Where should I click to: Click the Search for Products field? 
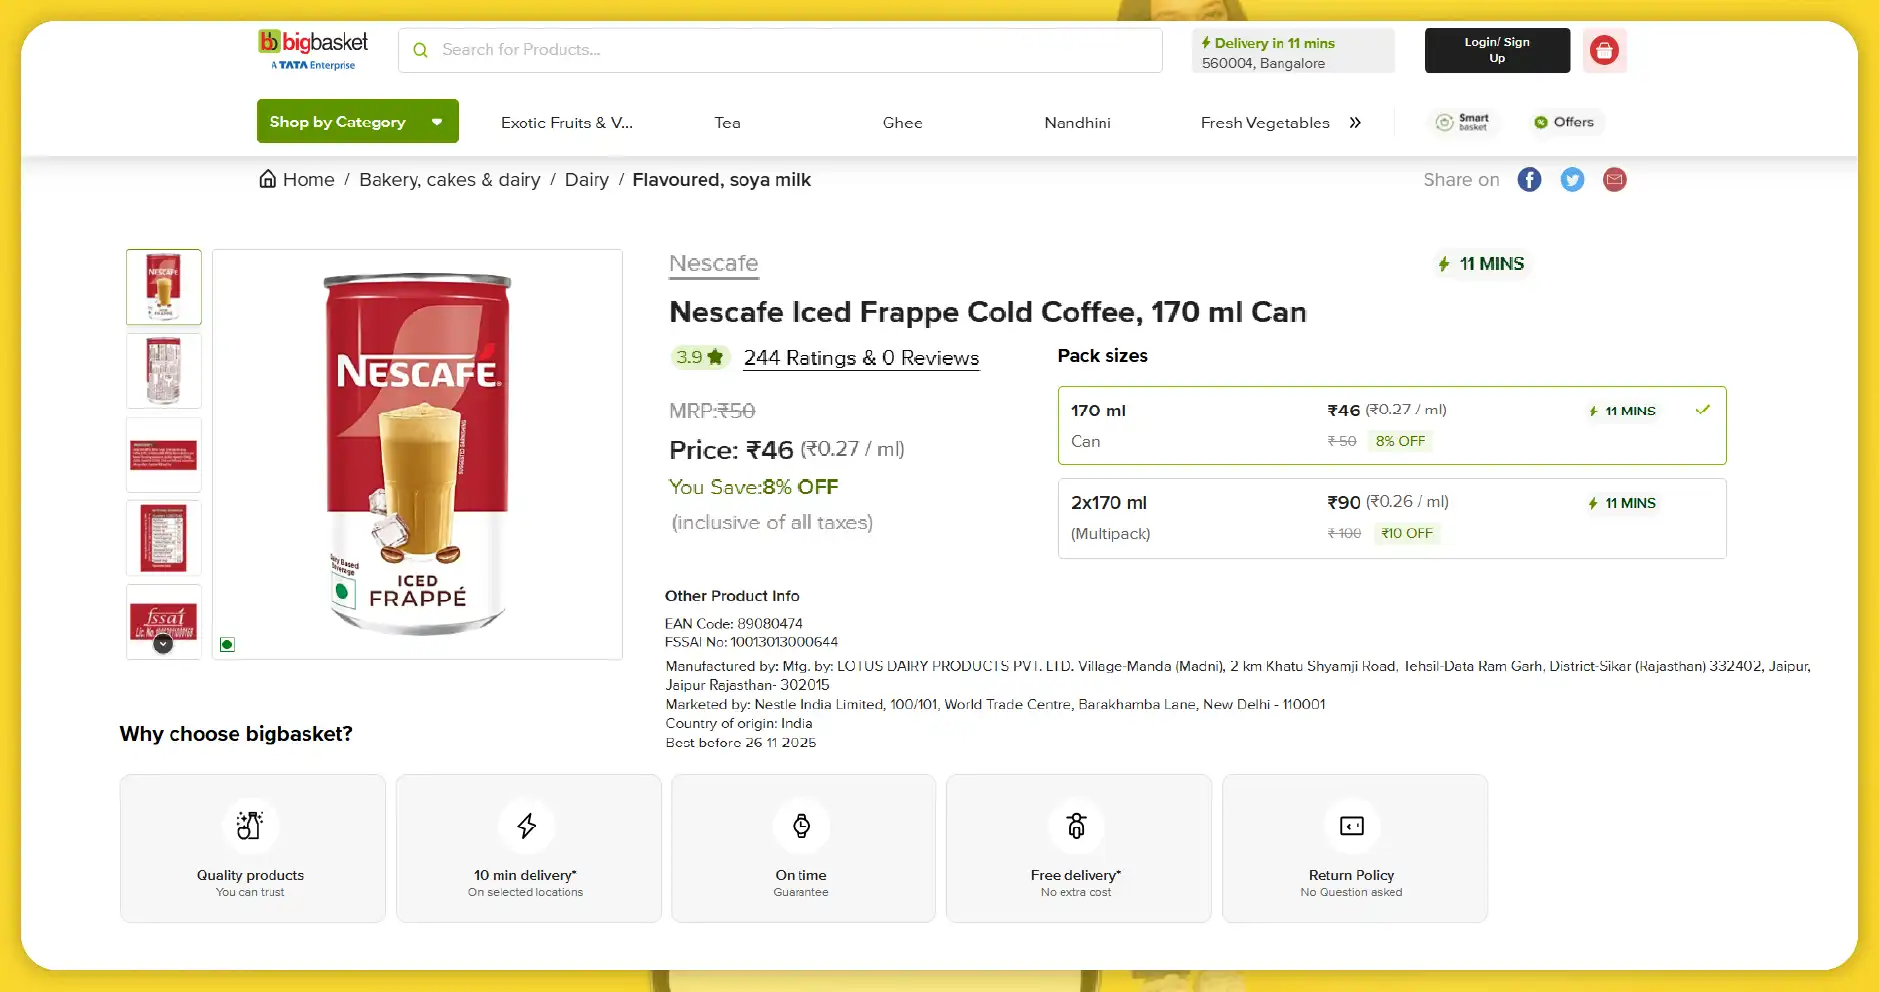[x=780, y=50]
